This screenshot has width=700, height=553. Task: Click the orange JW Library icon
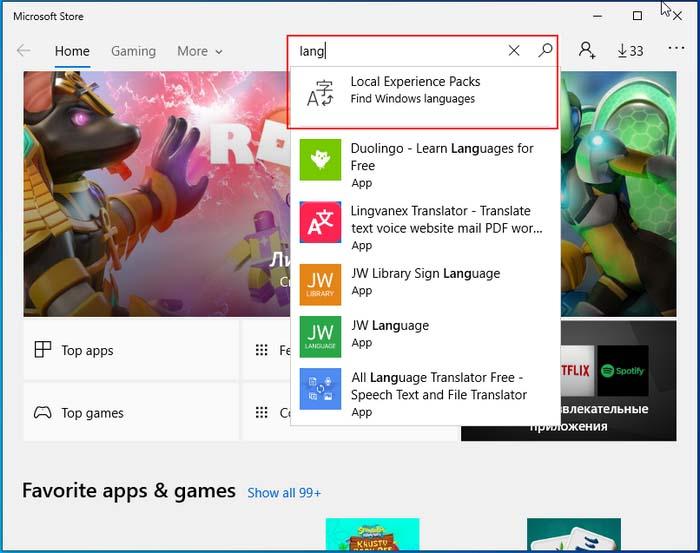[x=320, y=284]
